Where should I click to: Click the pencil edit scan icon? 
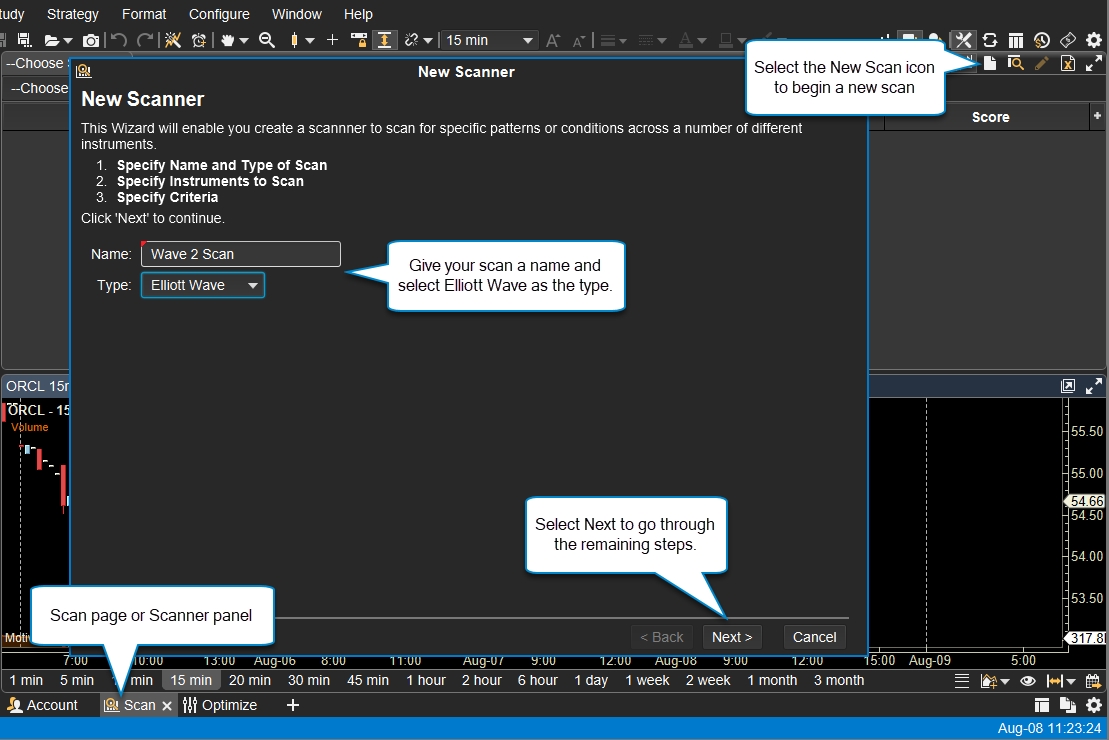click(1041, 63)
